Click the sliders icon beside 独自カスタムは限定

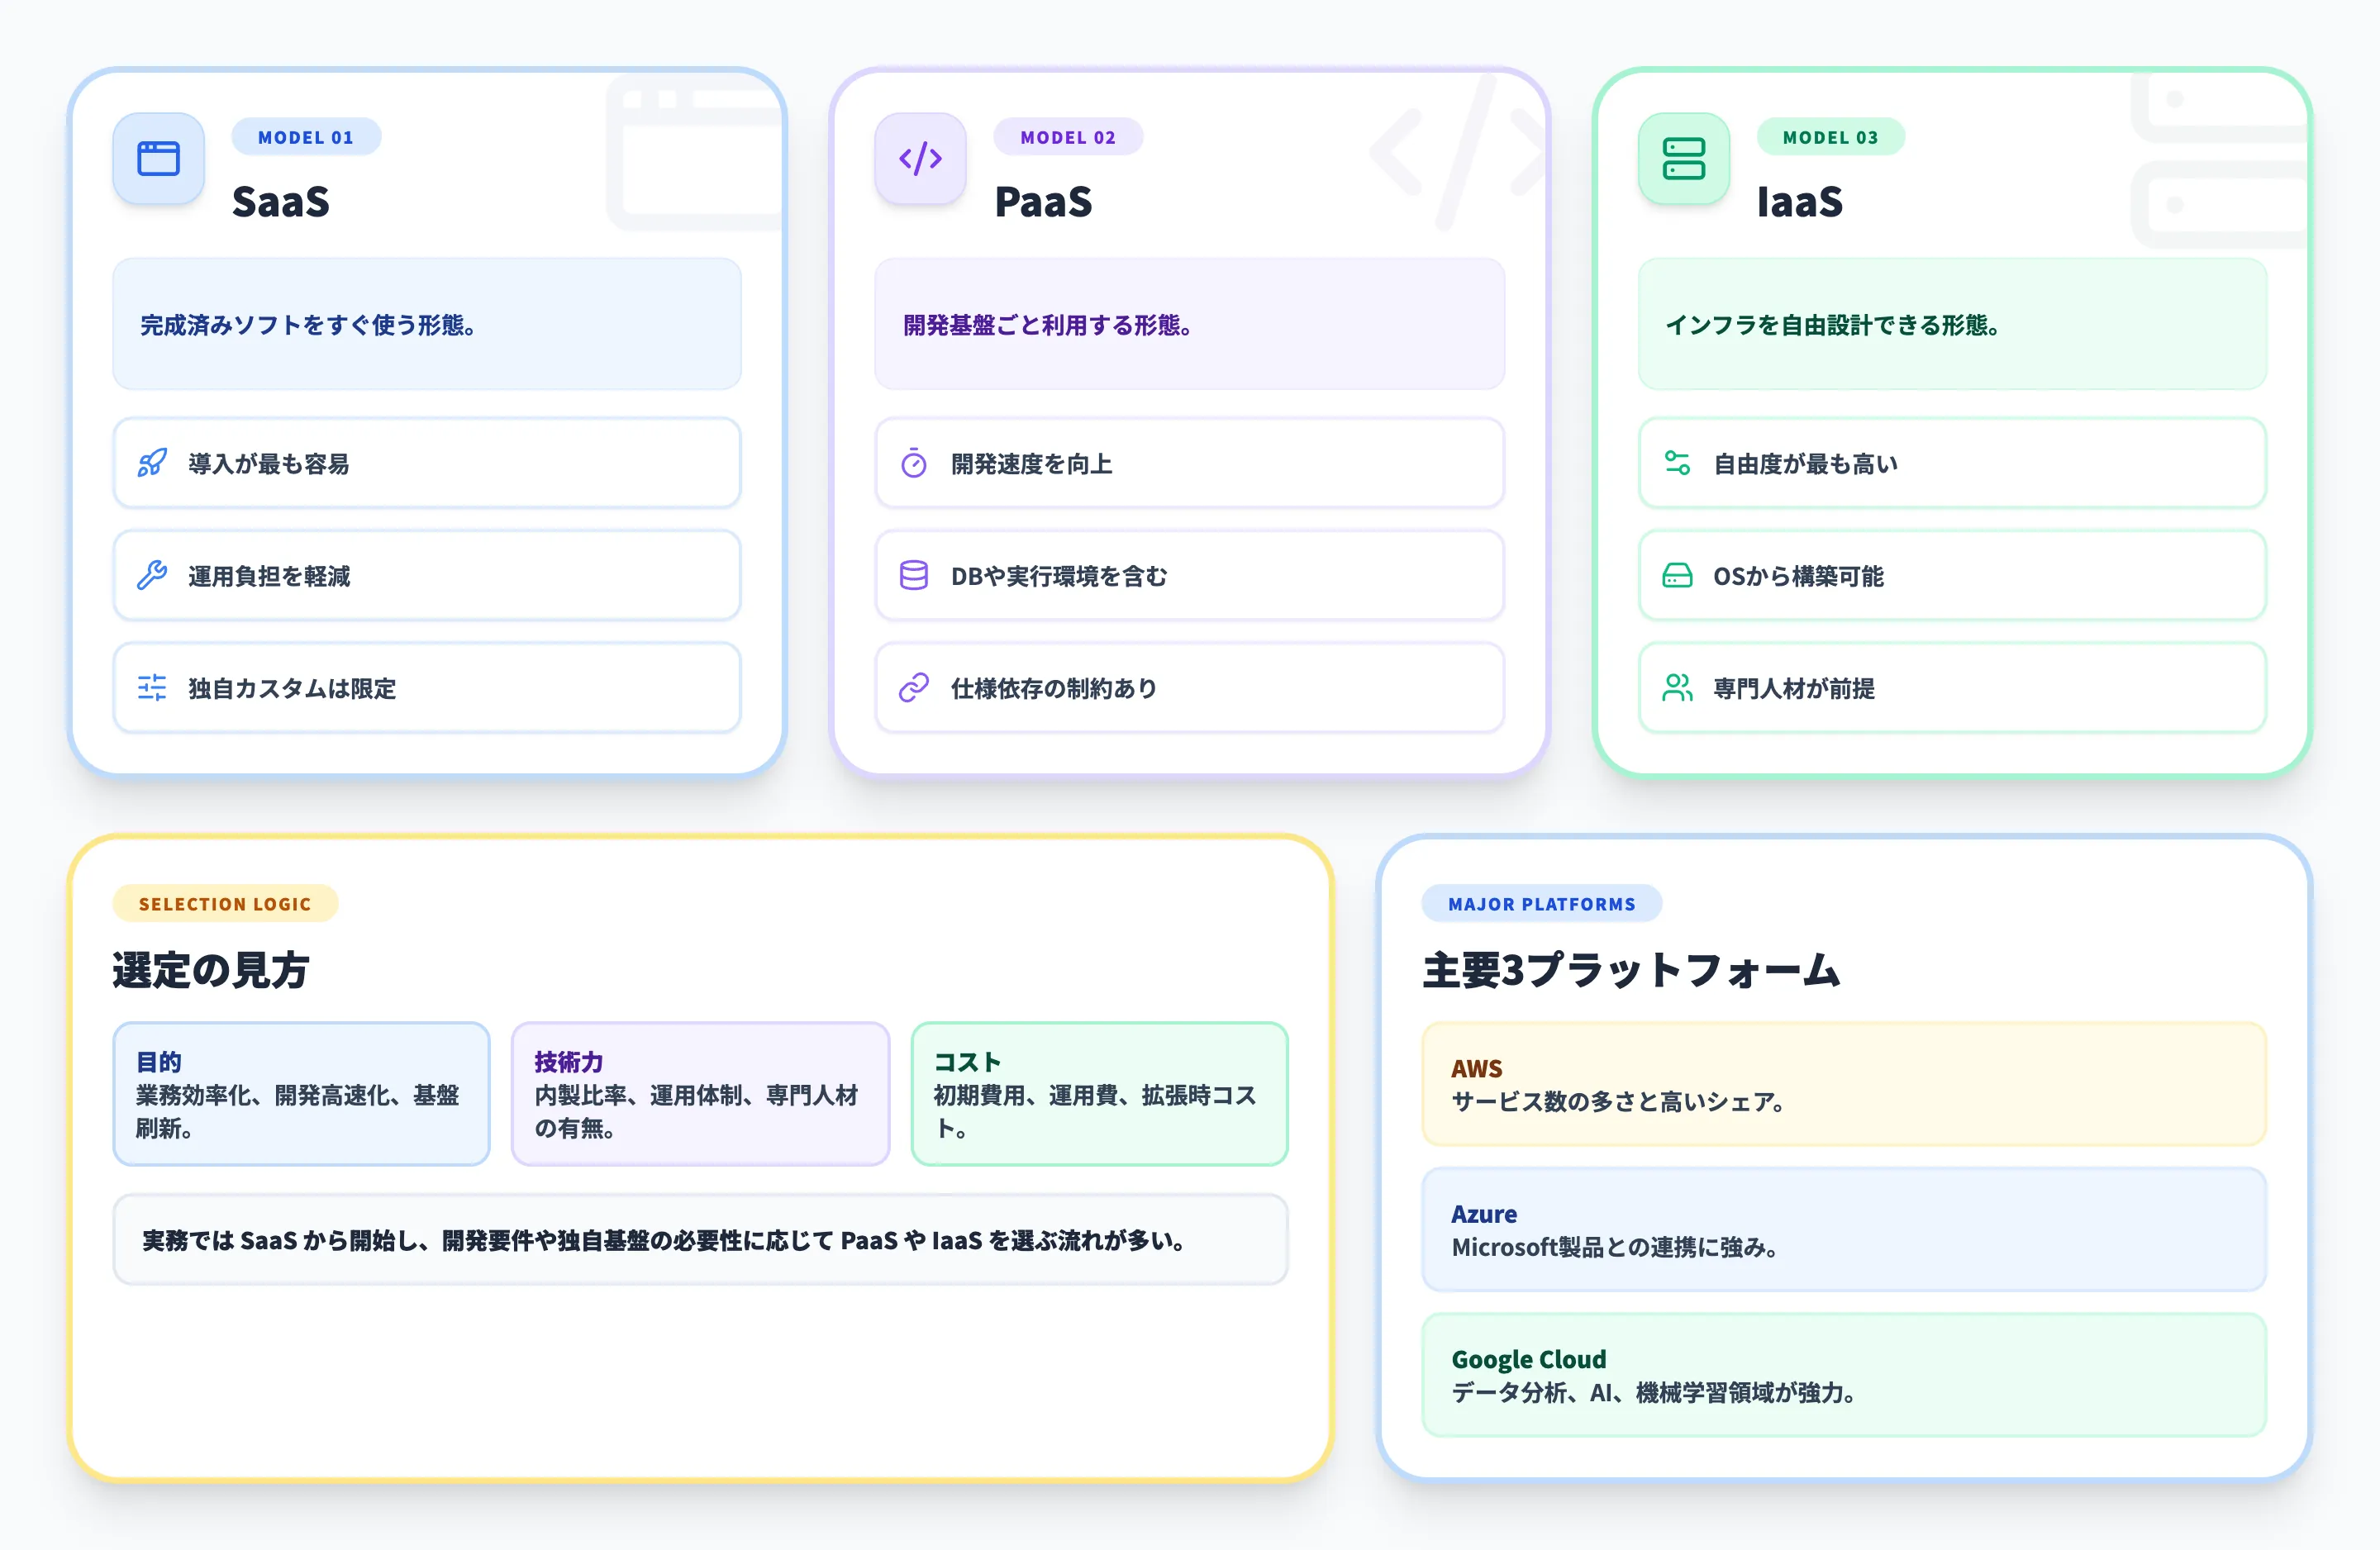152,688
